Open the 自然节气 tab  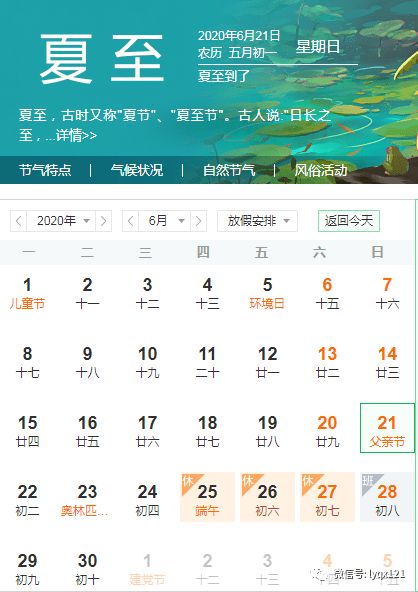point(229,170)
